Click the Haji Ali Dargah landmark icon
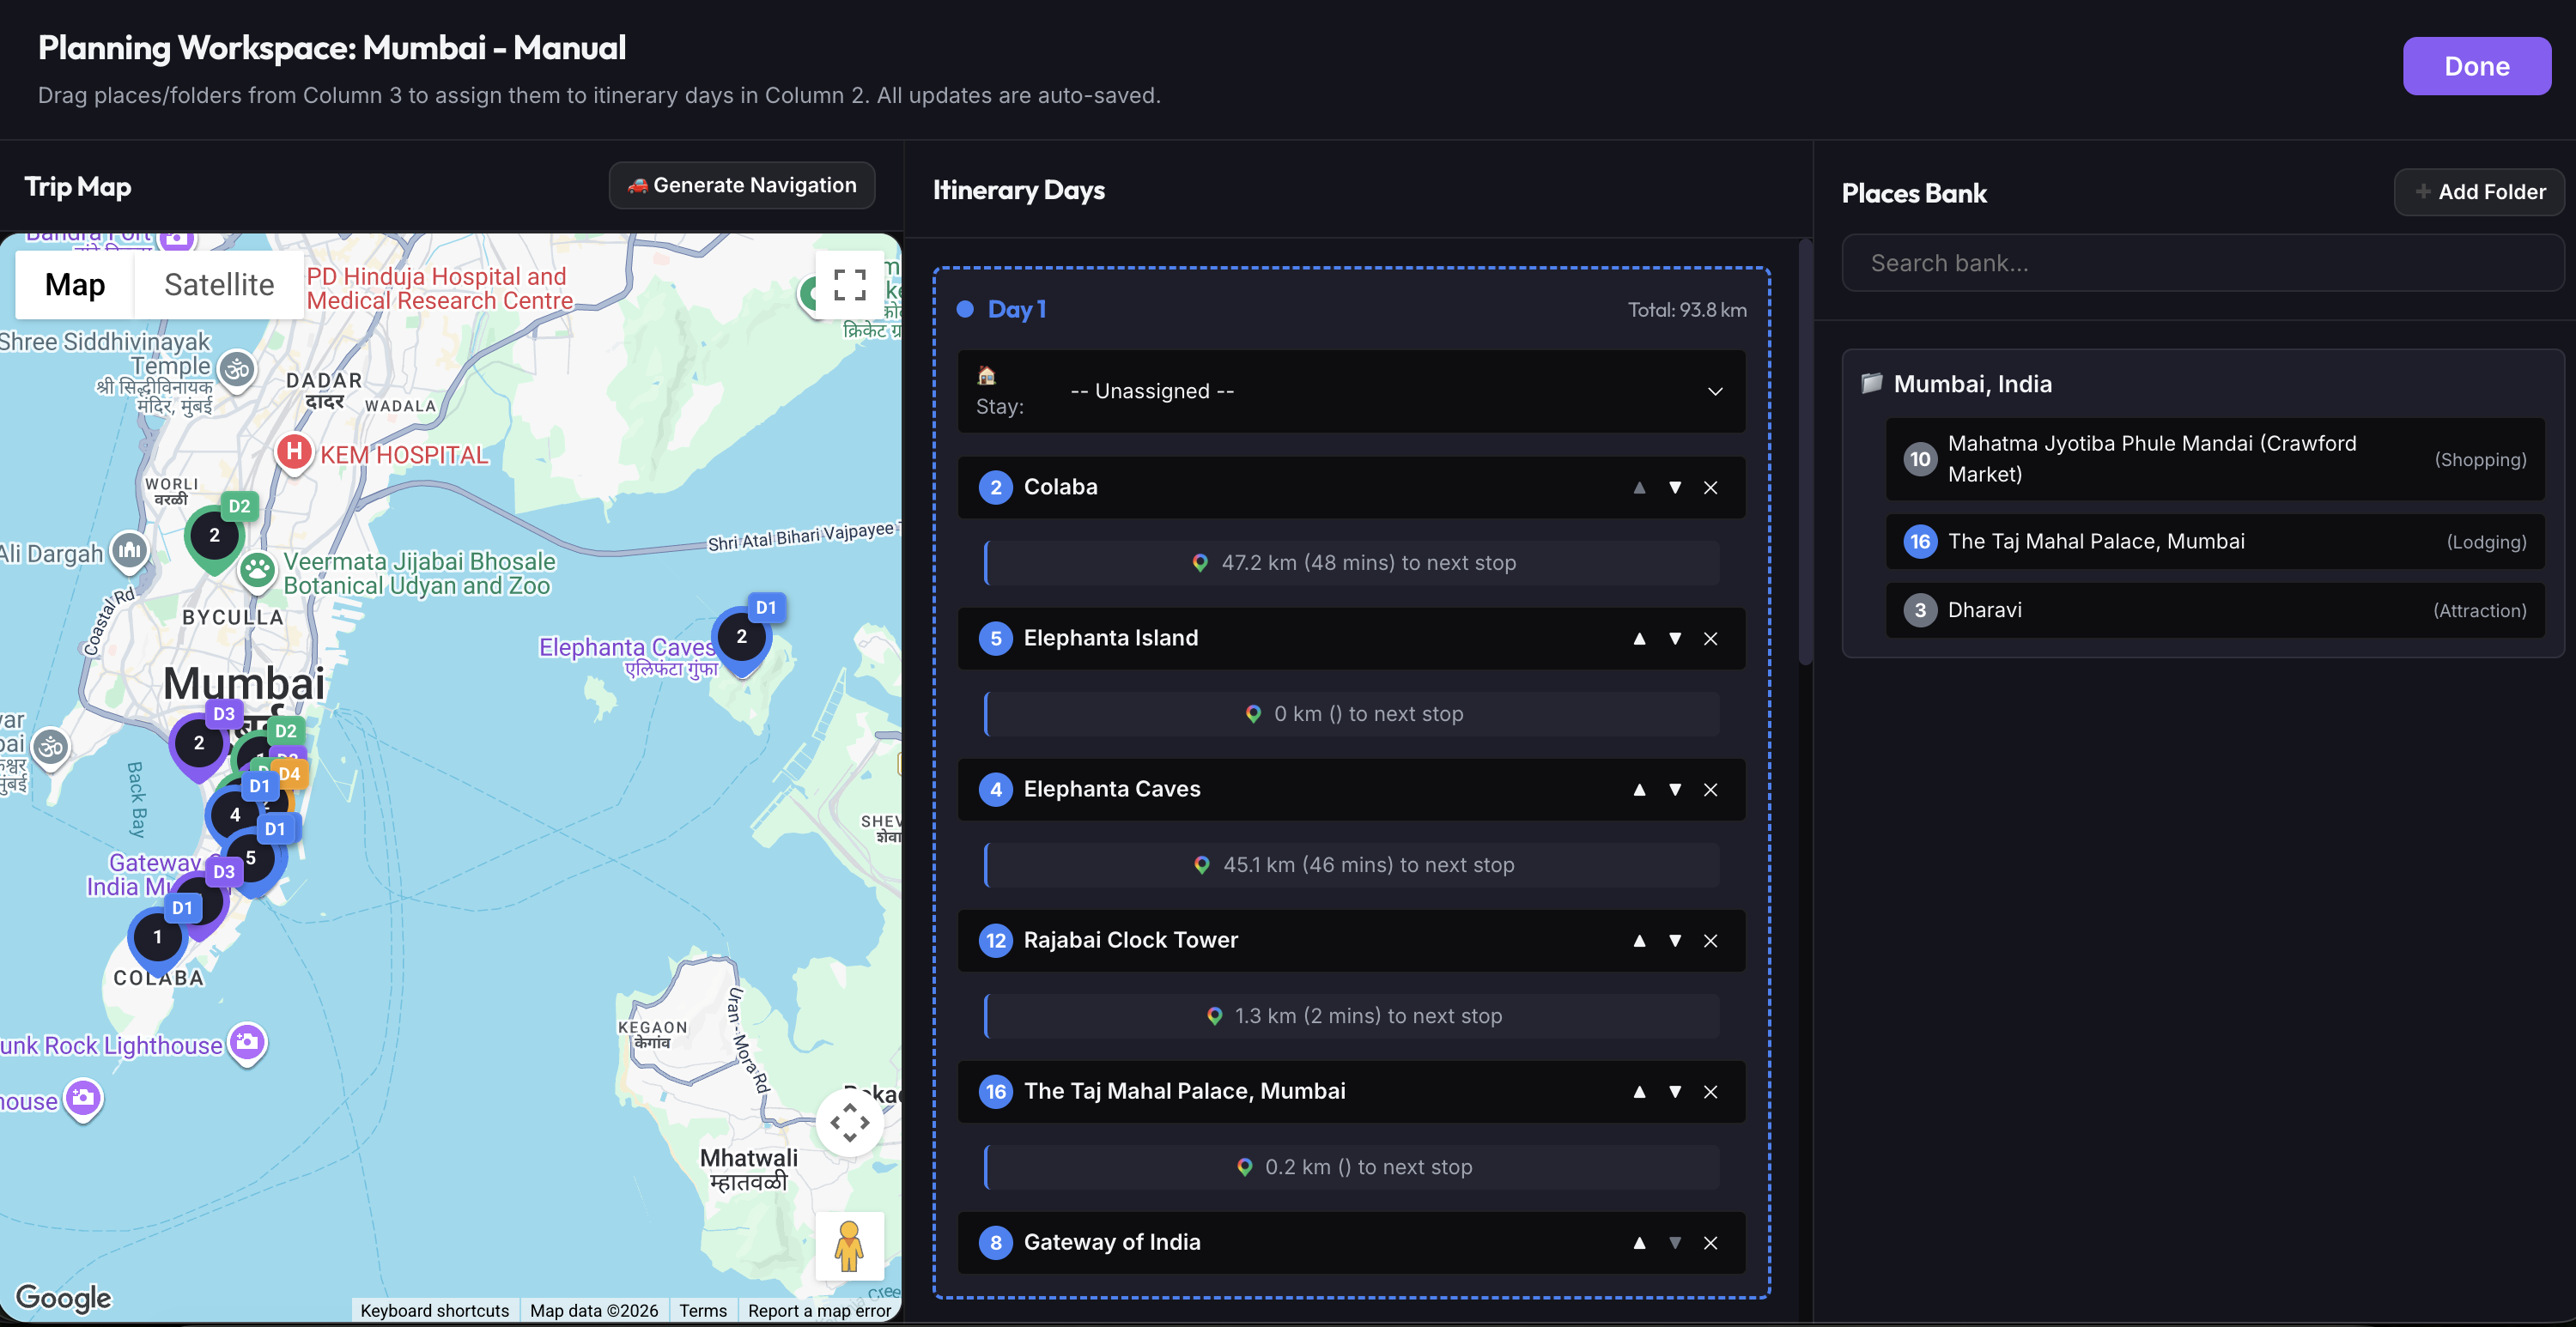The width and height of the screenshot is (2576, 1327). pyautogui.click(x=129, y=550)
